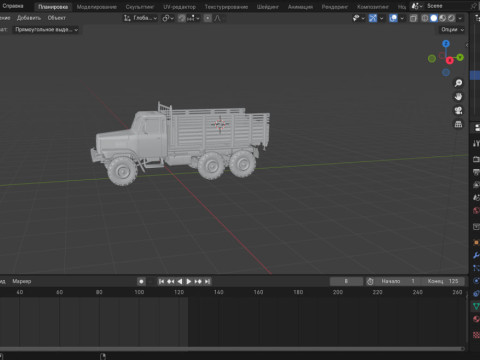Click the Z axis on the navigation gizmo

pos(446,44)
